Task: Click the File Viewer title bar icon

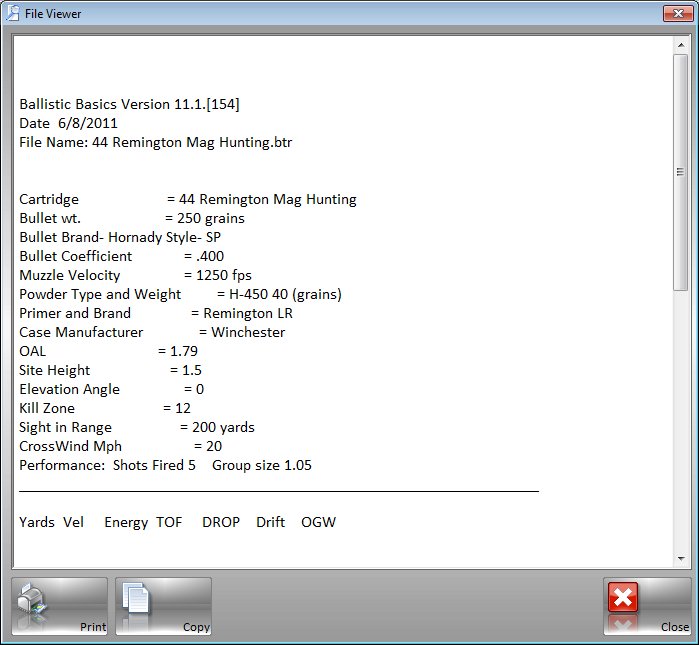Action: coord(13,13)
